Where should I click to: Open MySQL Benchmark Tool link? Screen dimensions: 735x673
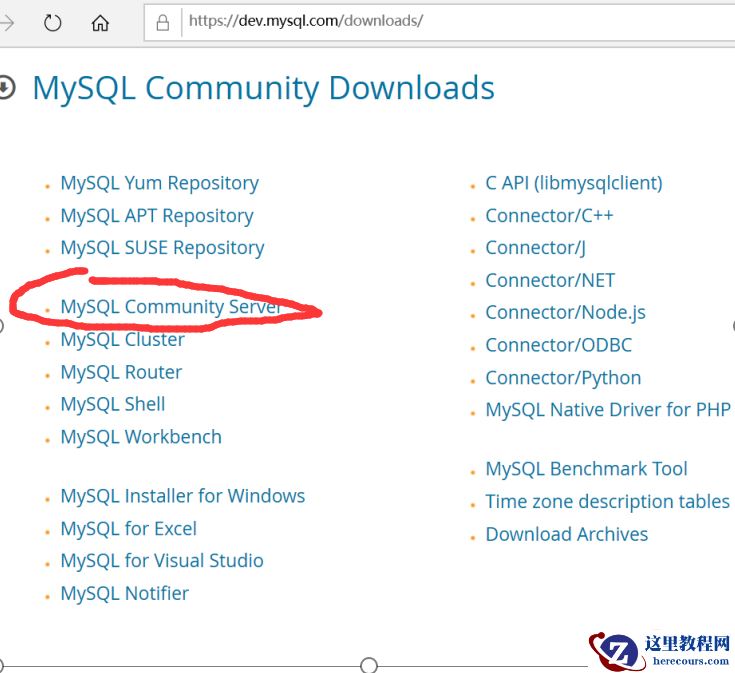(586, 469)
